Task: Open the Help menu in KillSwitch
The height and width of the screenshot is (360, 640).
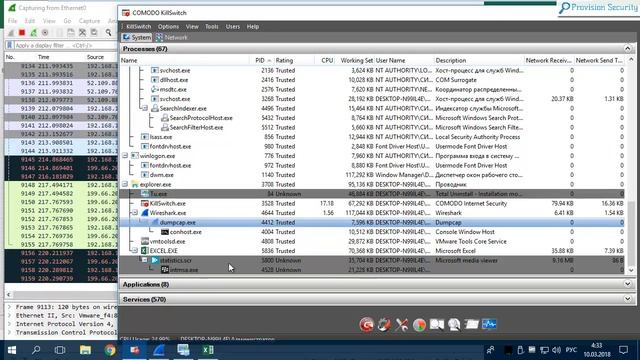Action: click(x=253, y=27)
